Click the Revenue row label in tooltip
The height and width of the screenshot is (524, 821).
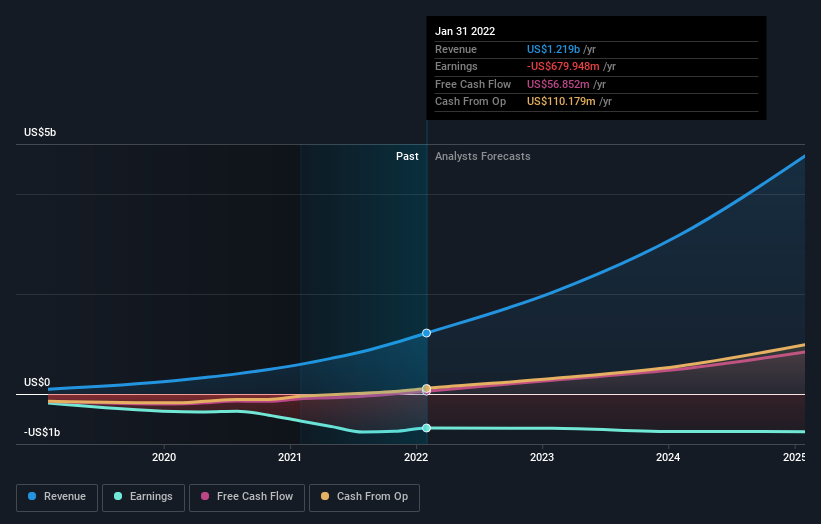456,49
